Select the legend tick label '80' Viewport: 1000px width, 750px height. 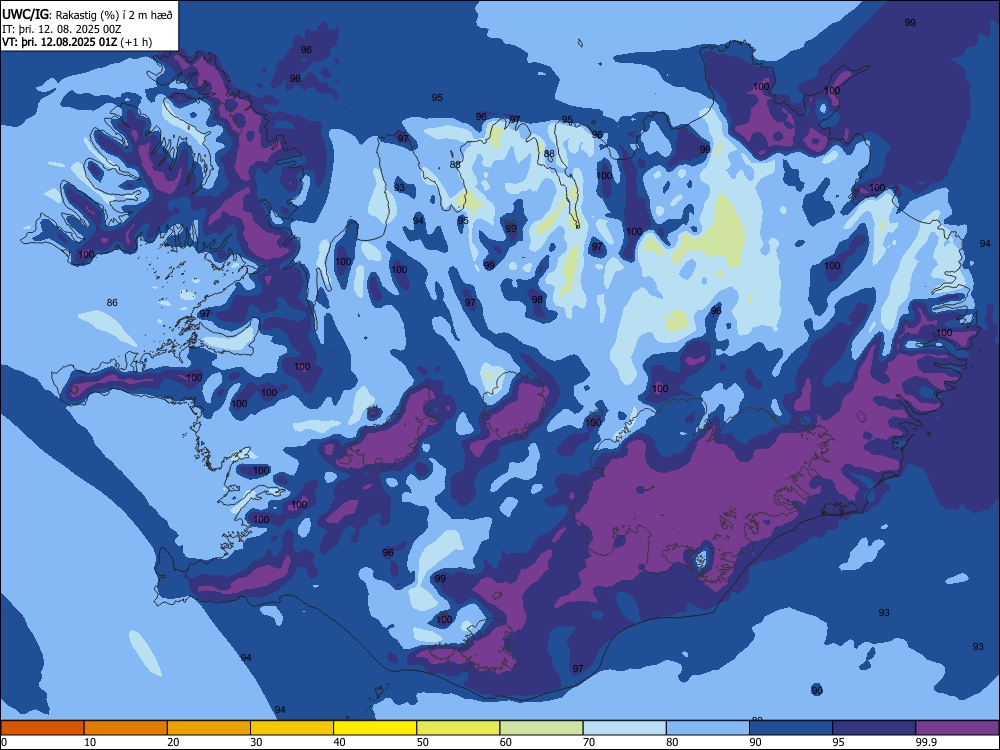tap(672, 742)
